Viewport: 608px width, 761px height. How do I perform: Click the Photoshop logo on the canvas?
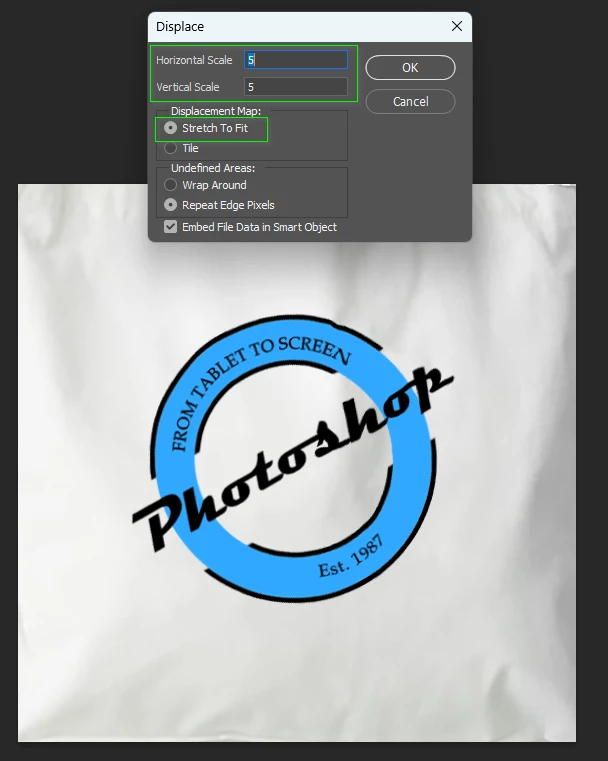293,459
